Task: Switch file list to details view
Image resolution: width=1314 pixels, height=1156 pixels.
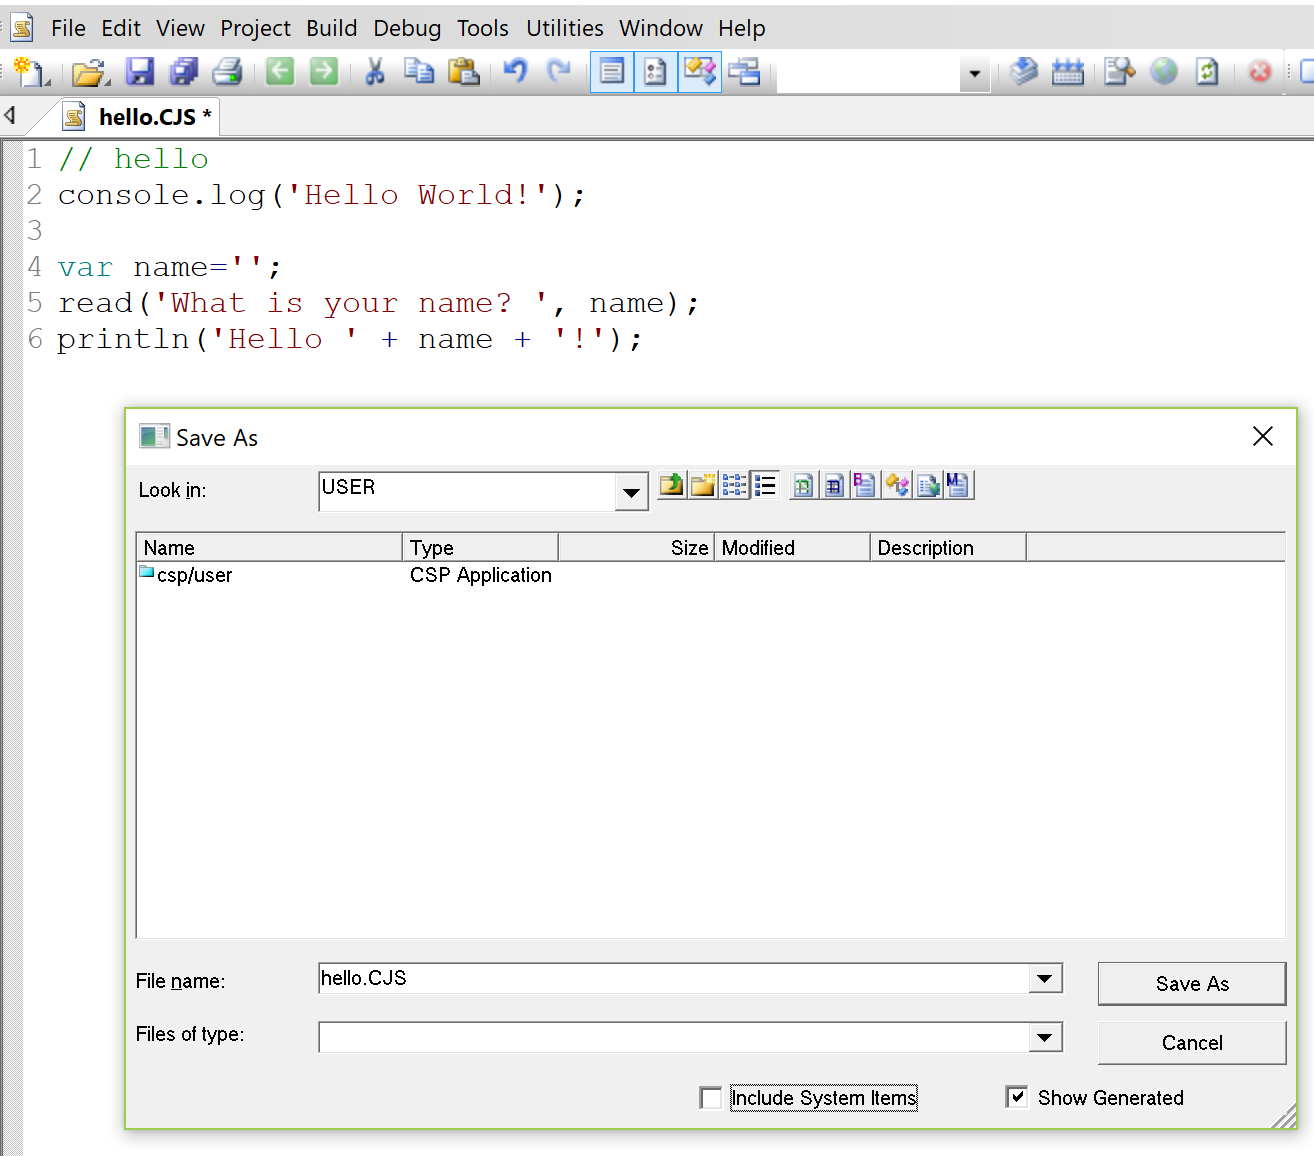Action: coord(766,486)
